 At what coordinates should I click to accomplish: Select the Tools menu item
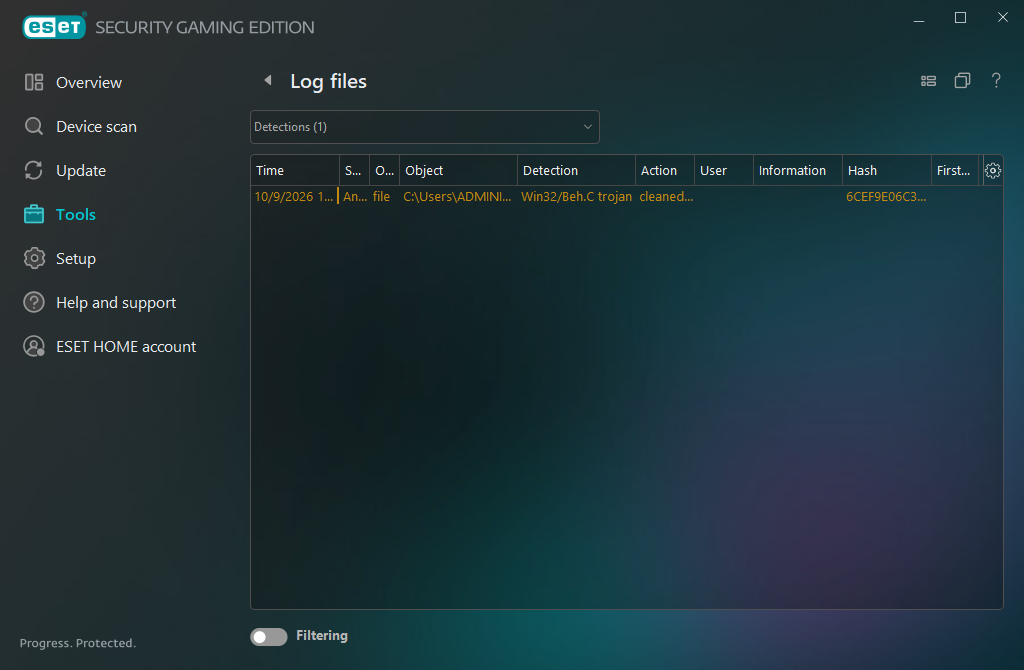click(x=76, y=214)
